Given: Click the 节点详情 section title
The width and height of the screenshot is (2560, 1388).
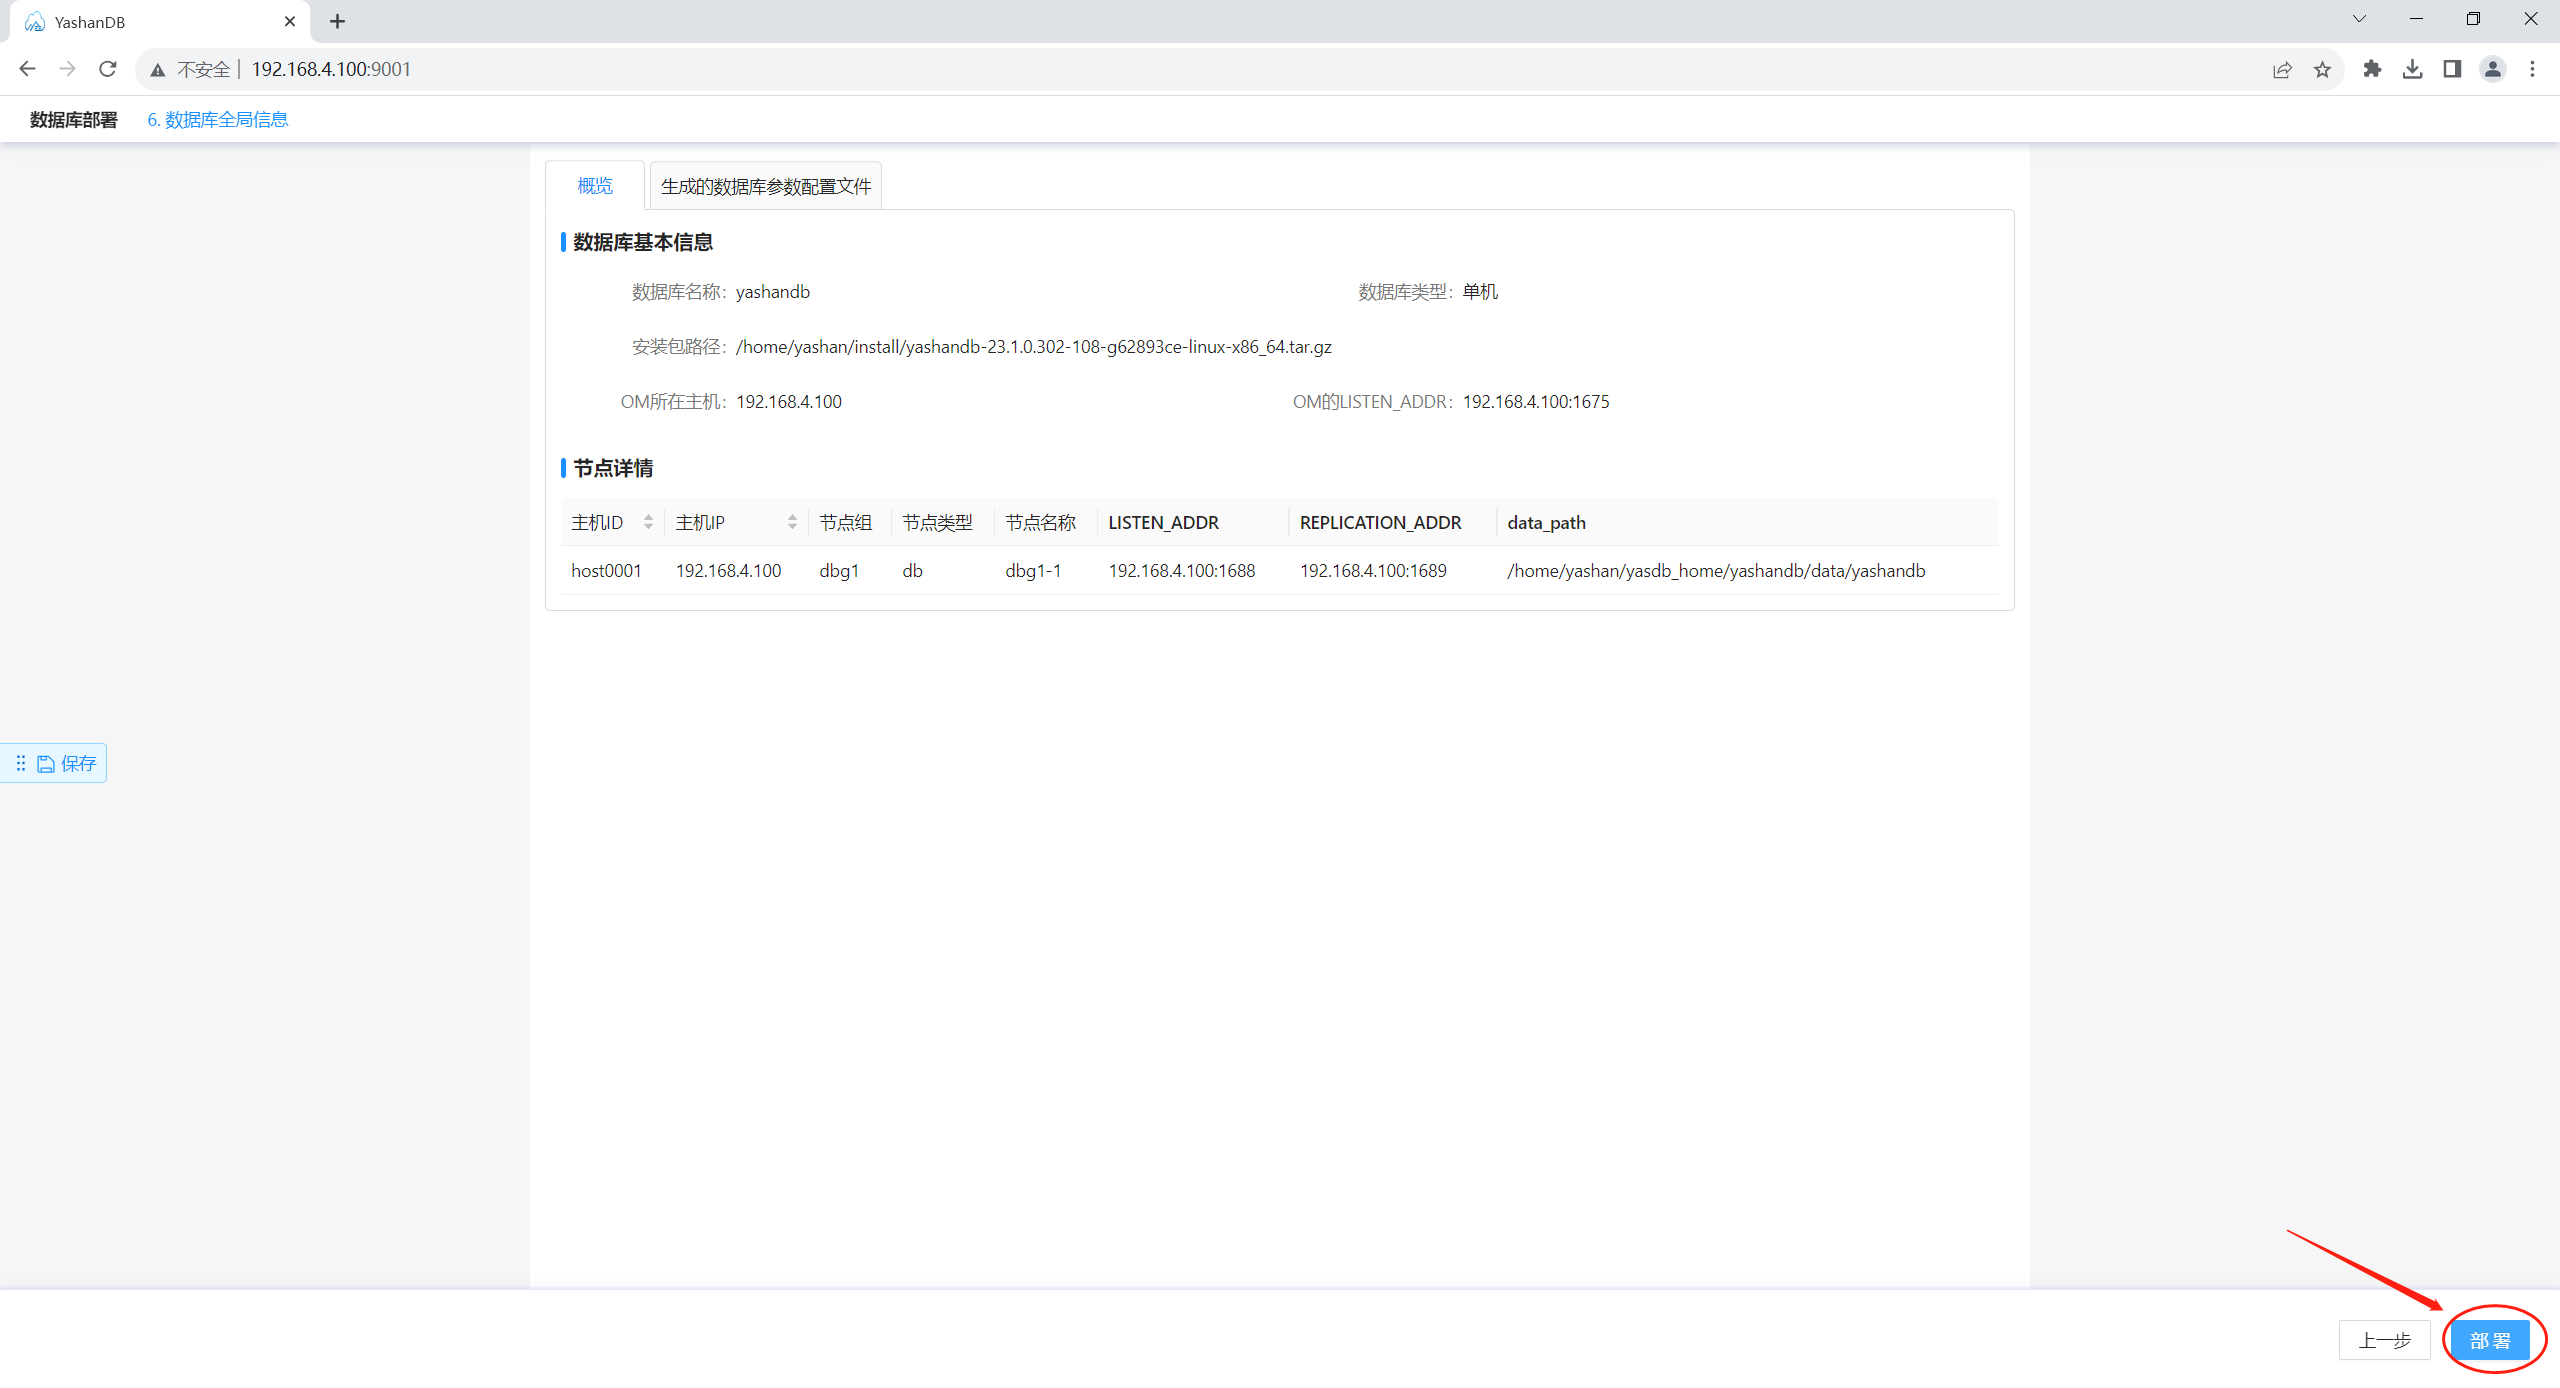Looking at the screenshot, I should [612, 468].
